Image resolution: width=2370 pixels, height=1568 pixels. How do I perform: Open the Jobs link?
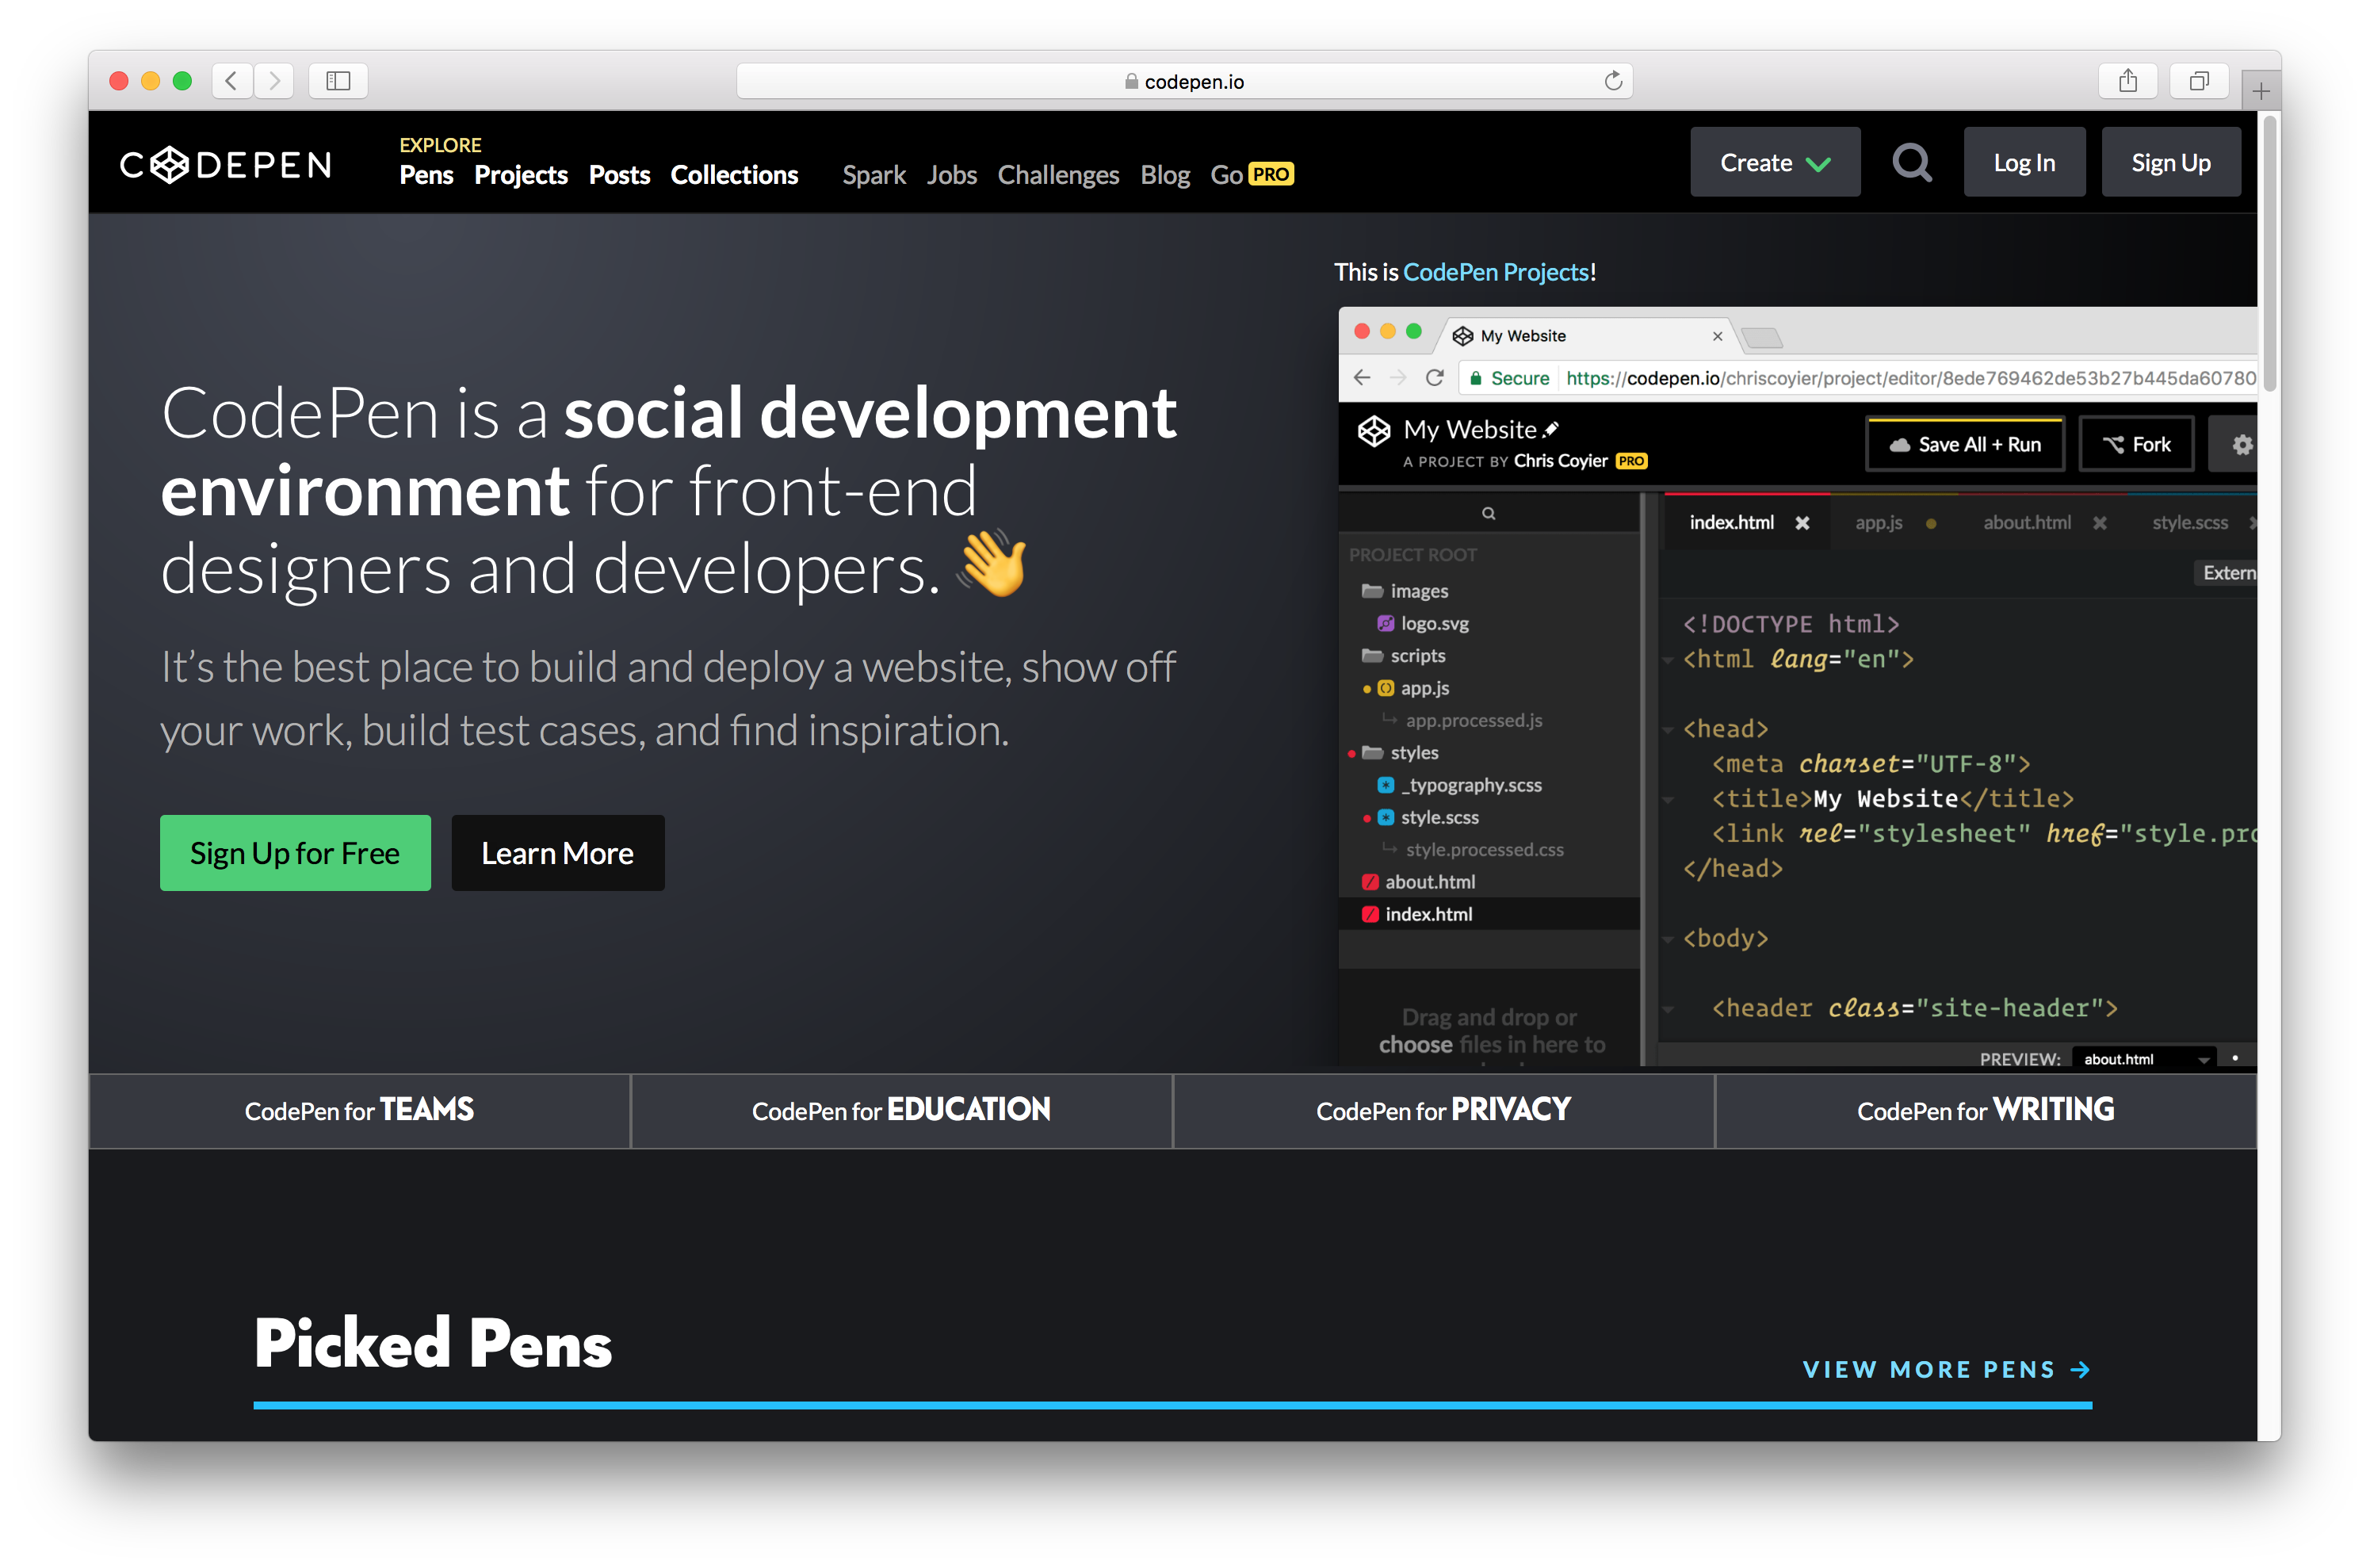click(x=951, y=175)
